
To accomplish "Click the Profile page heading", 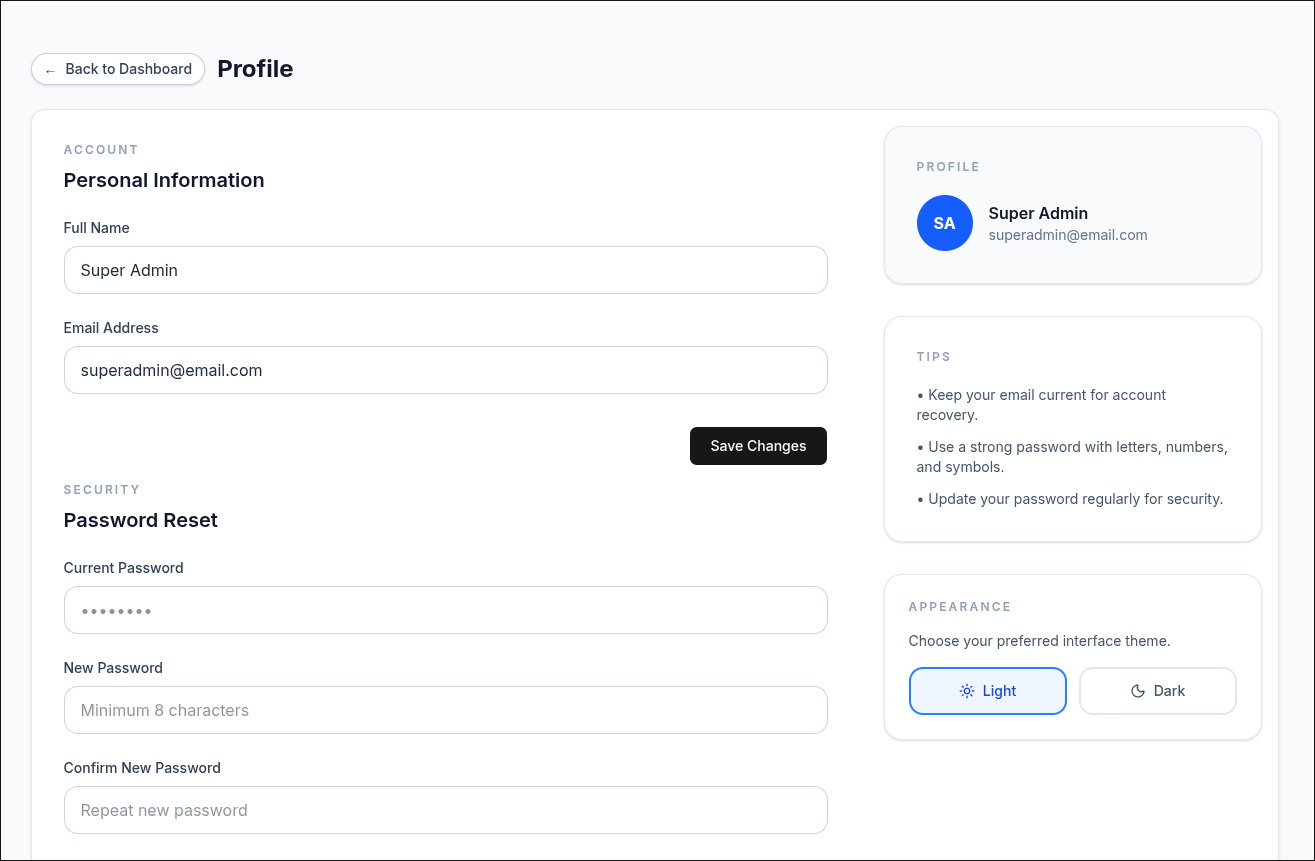I will pos(255,69).
